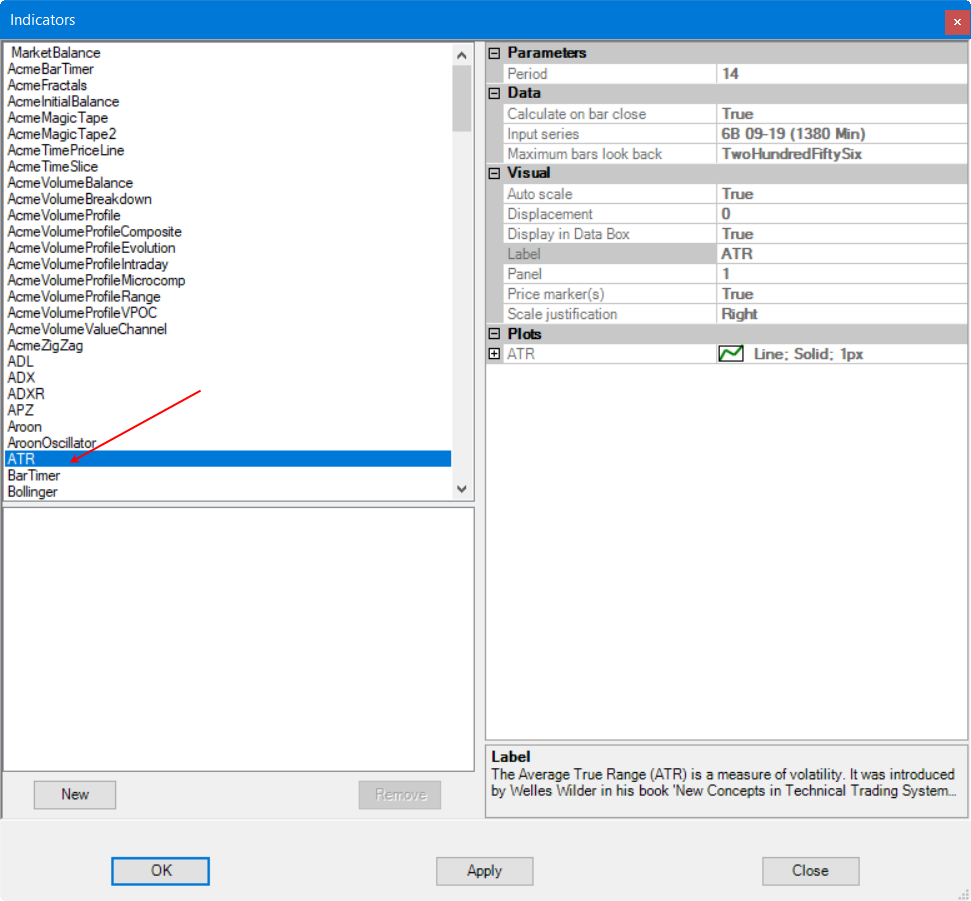
Task: Select Bollinger in the indicator list
Action: click(33, 492)
